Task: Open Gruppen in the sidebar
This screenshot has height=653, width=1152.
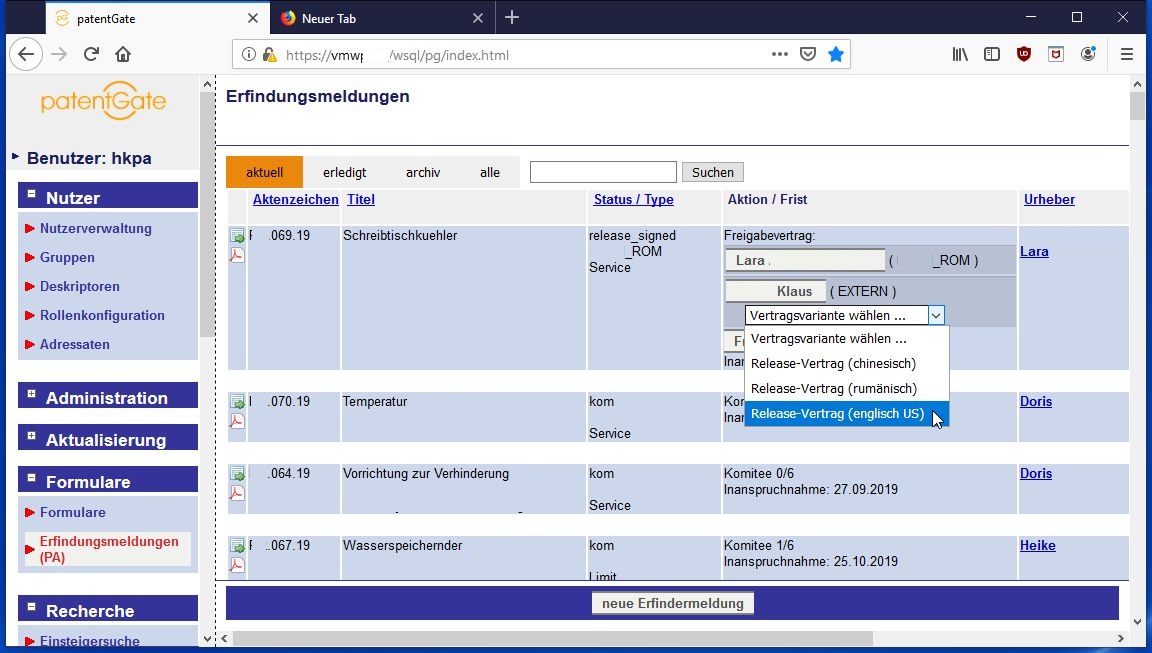Action: tap(67, 258)
